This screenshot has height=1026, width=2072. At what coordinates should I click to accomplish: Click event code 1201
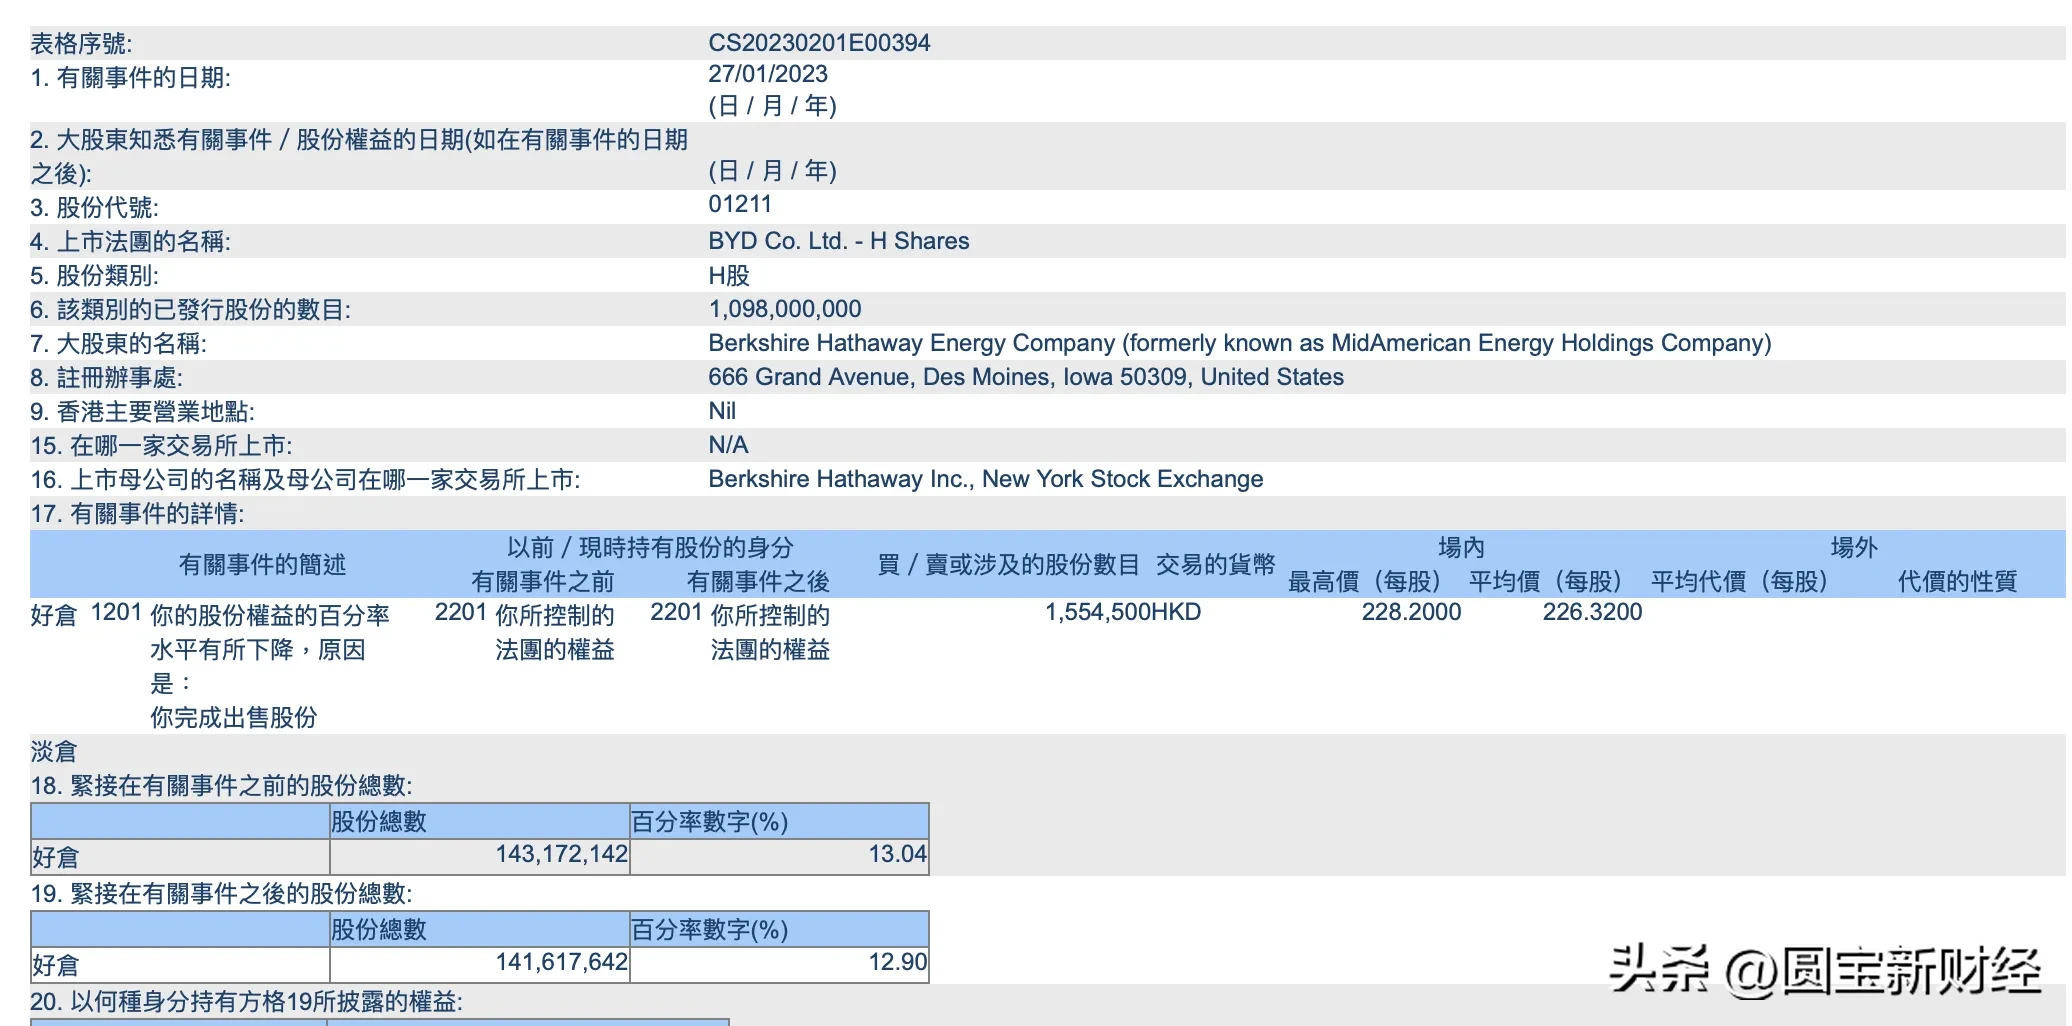pos(116,612)
